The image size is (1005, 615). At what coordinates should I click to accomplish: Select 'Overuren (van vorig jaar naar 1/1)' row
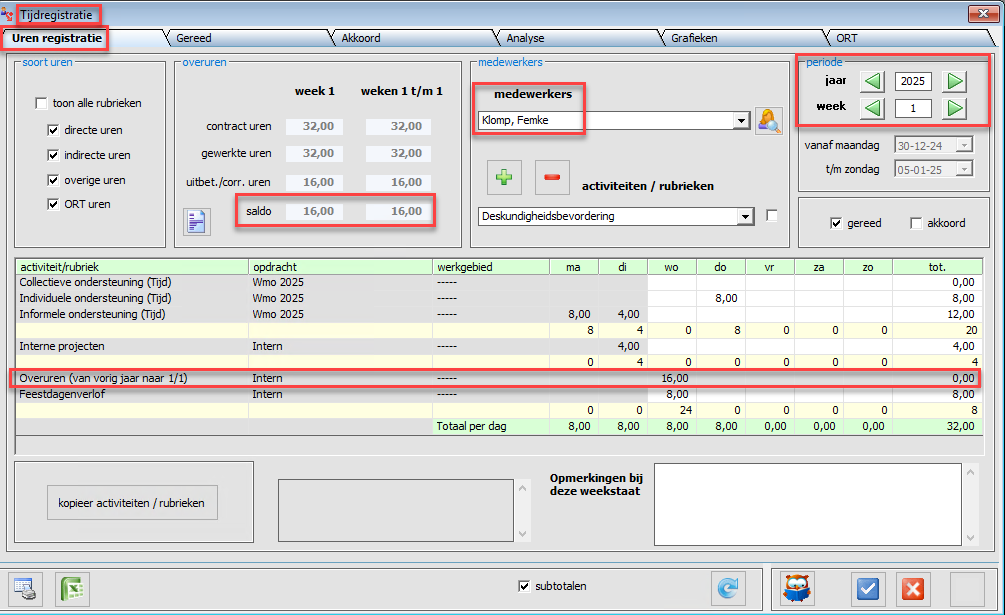(499, 379)
